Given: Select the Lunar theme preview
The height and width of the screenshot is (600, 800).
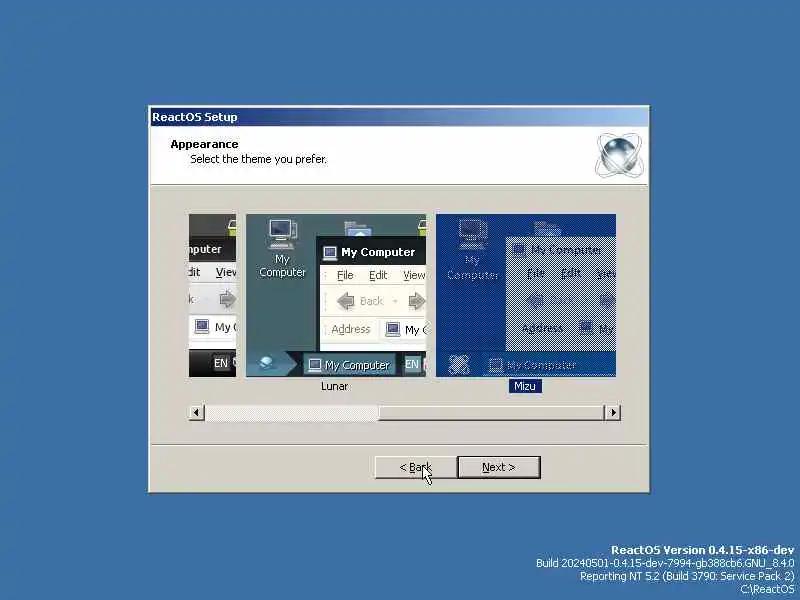Looking at the screenshot, I should click(x=336, y=295).
